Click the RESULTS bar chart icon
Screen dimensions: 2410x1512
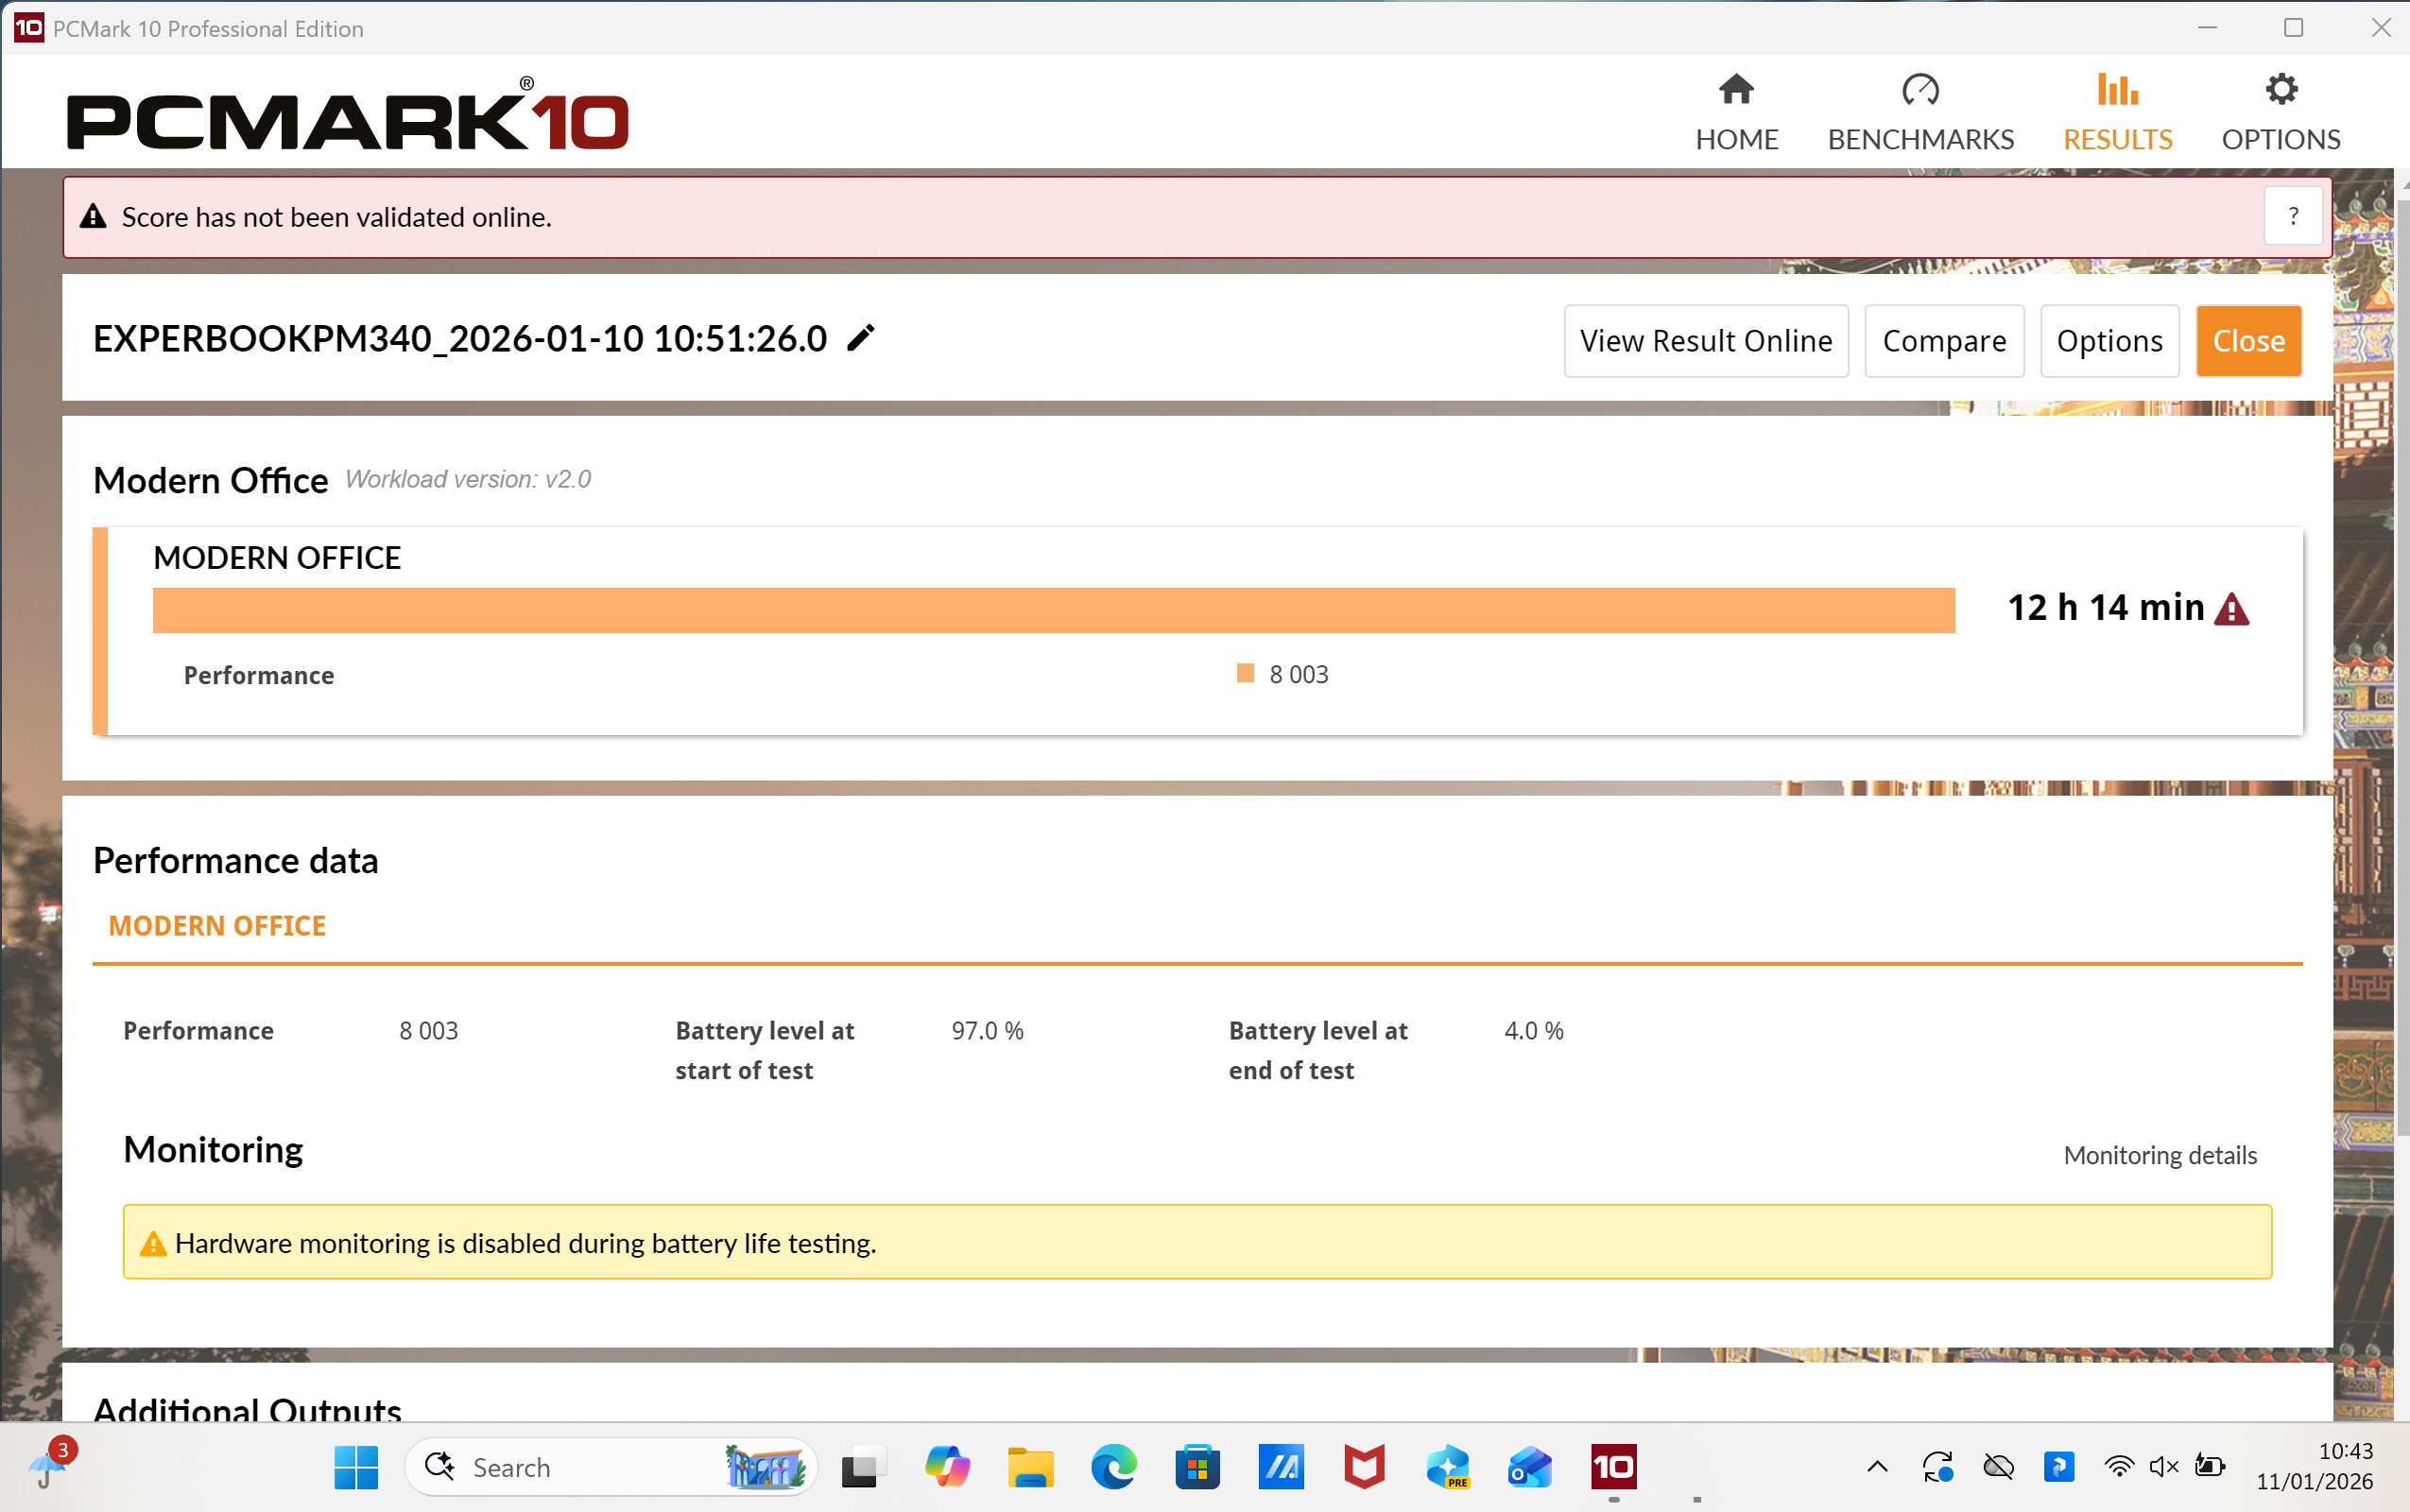pos(2117,90)
